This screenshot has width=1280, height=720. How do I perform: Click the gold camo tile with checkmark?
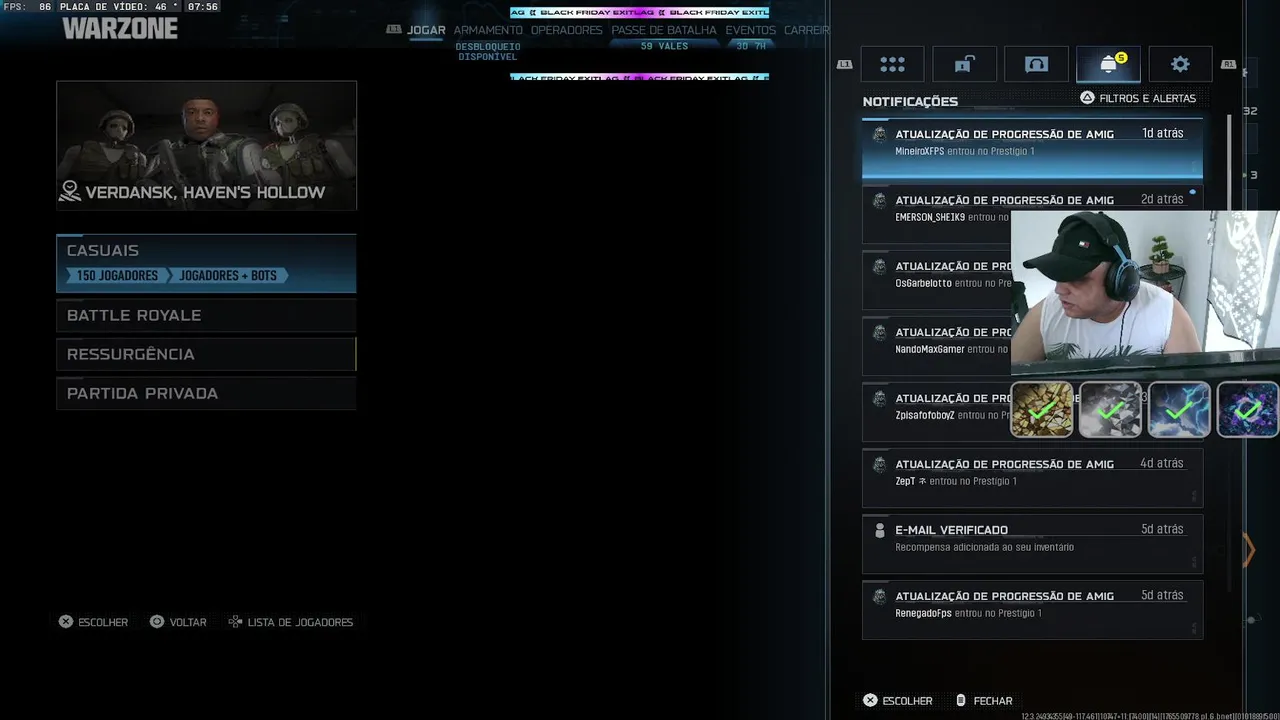coord(1042,410)
